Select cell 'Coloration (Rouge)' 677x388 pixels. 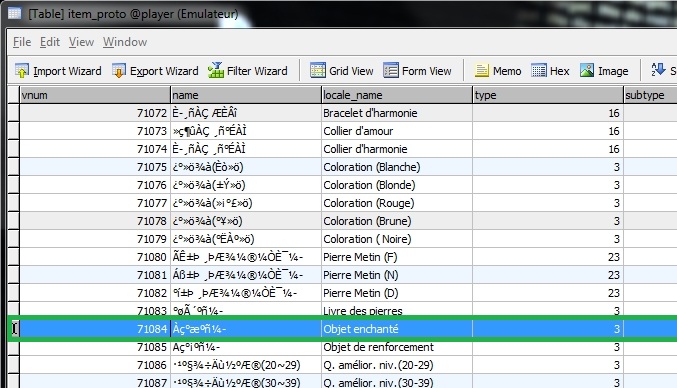click(397, 203)
